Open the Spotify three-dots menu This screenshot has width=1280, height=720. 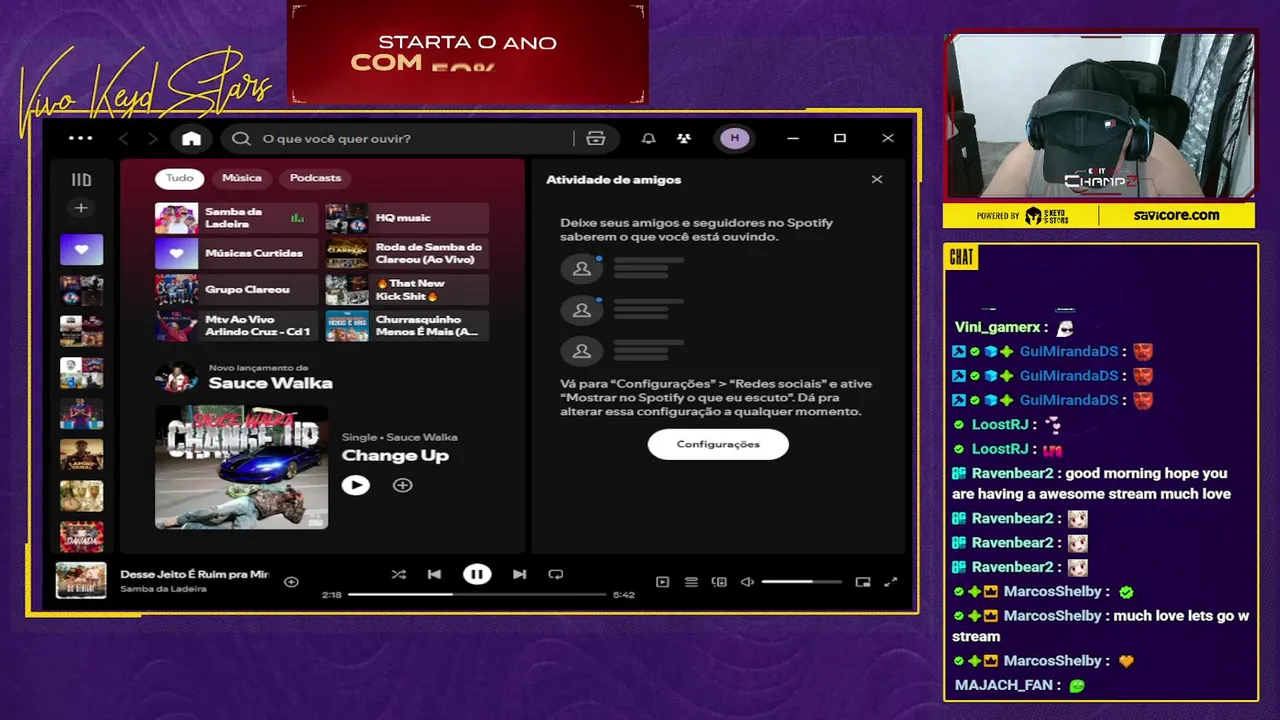(80, 139)
